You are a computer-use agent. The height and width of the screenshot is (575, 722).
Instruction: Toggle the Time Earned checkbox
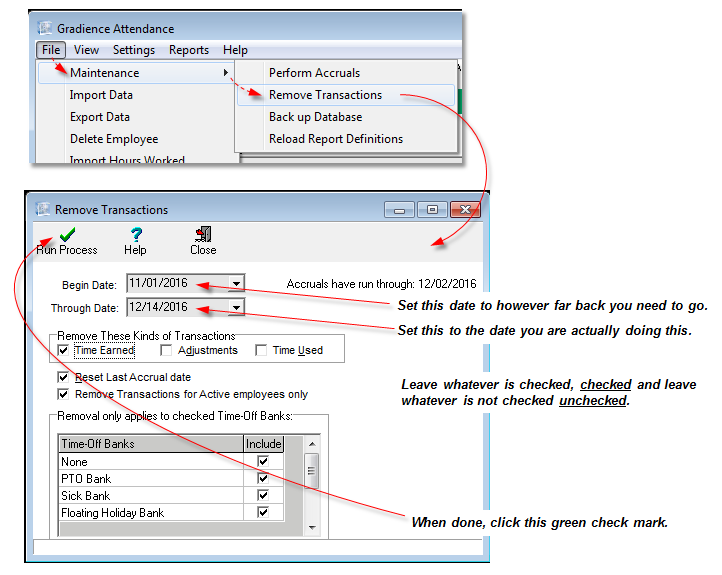(63, 350)
